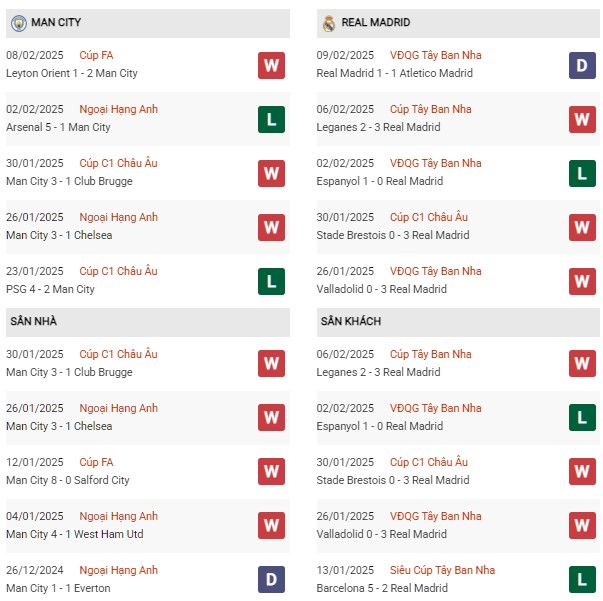Select the REAL MADRID header title
Viewport: 603px width, 601px height.
coord(376,22)
